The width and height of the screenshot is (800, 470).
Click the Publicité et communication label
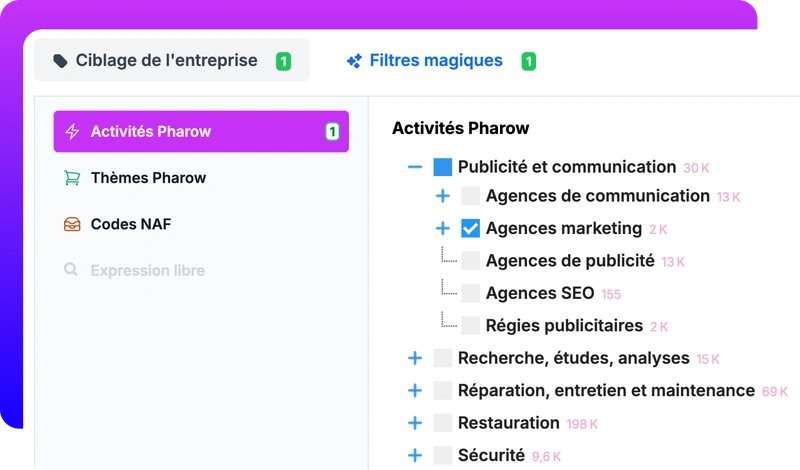(567, 167)
